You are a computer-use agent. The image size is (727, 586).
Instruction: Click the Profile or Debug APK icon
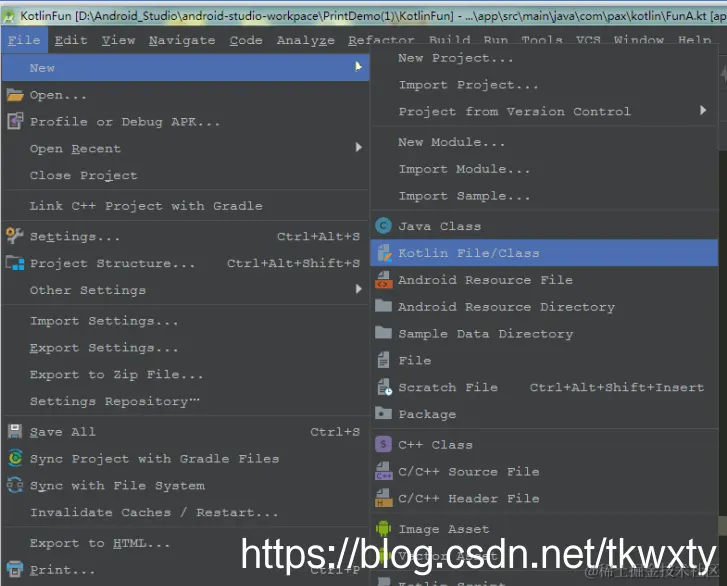coord(15,121)
